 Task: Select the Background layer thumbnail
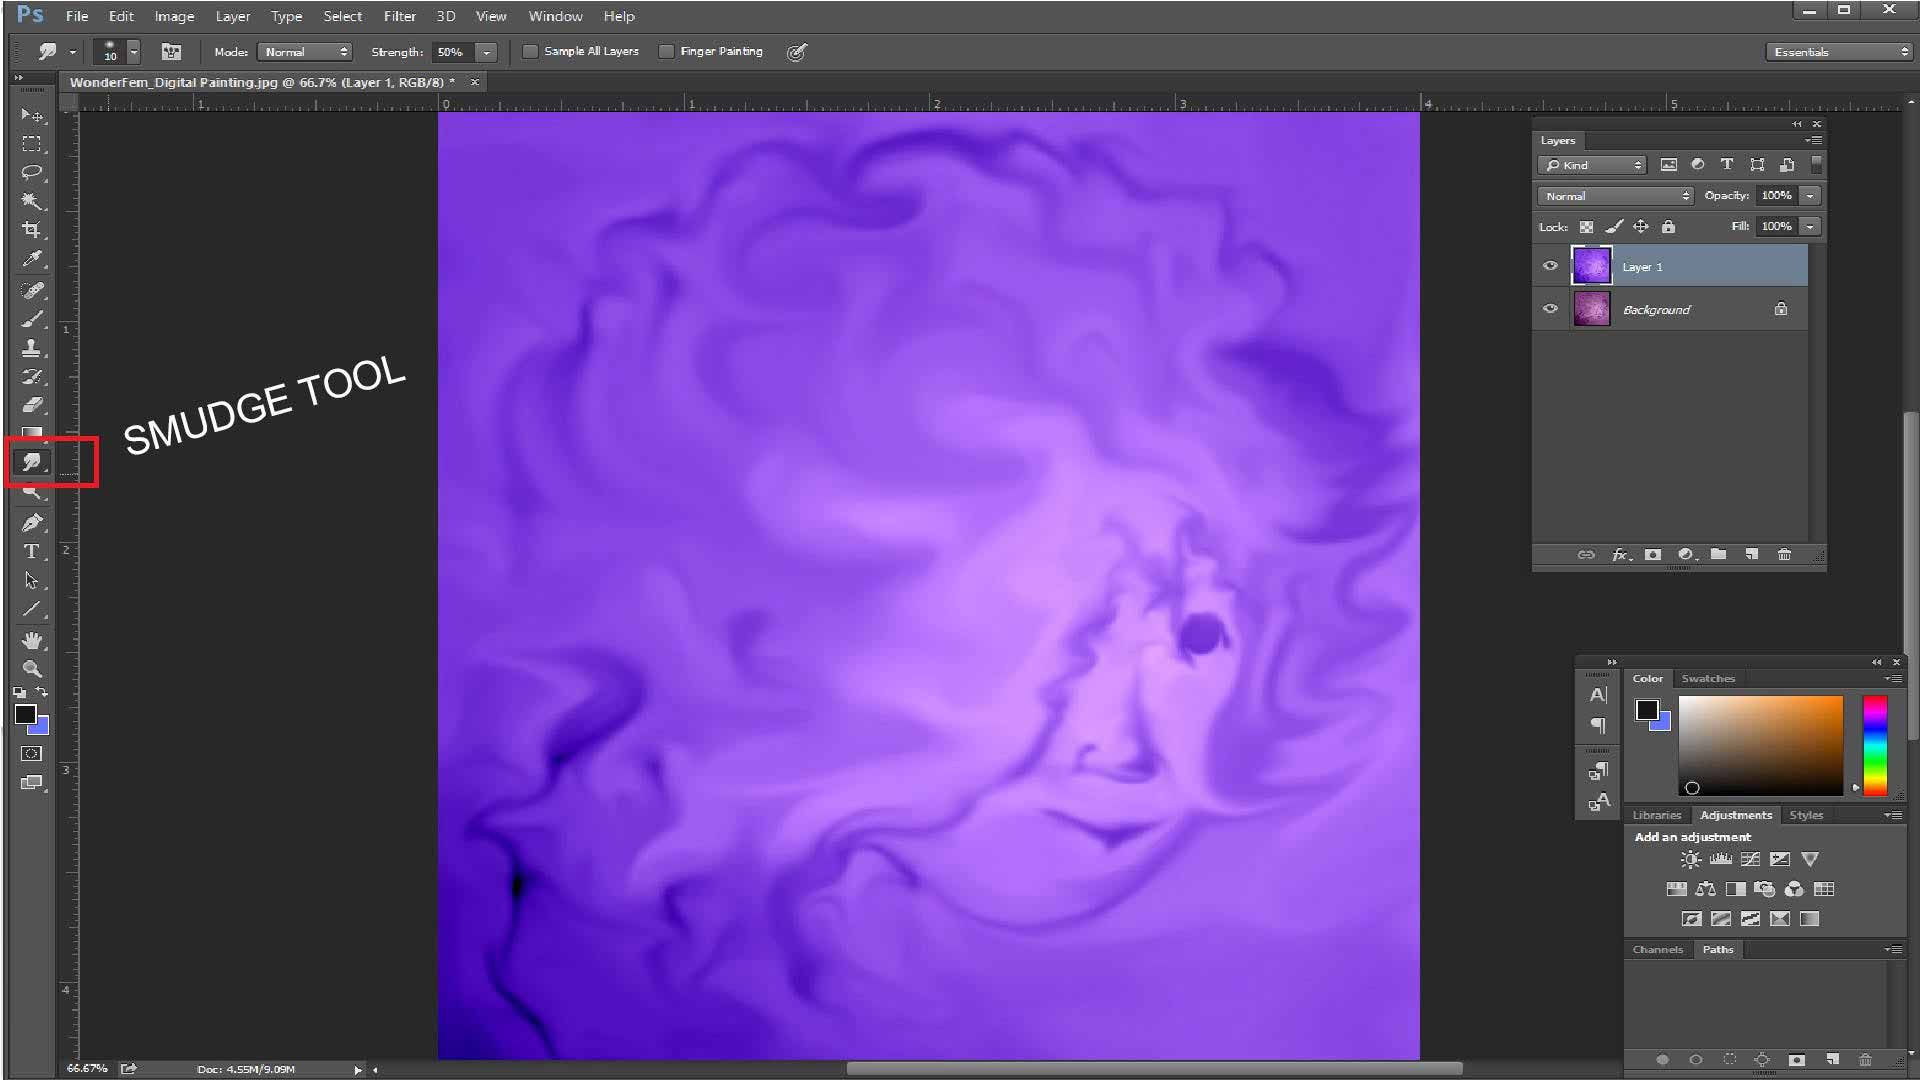(1591, 309)
